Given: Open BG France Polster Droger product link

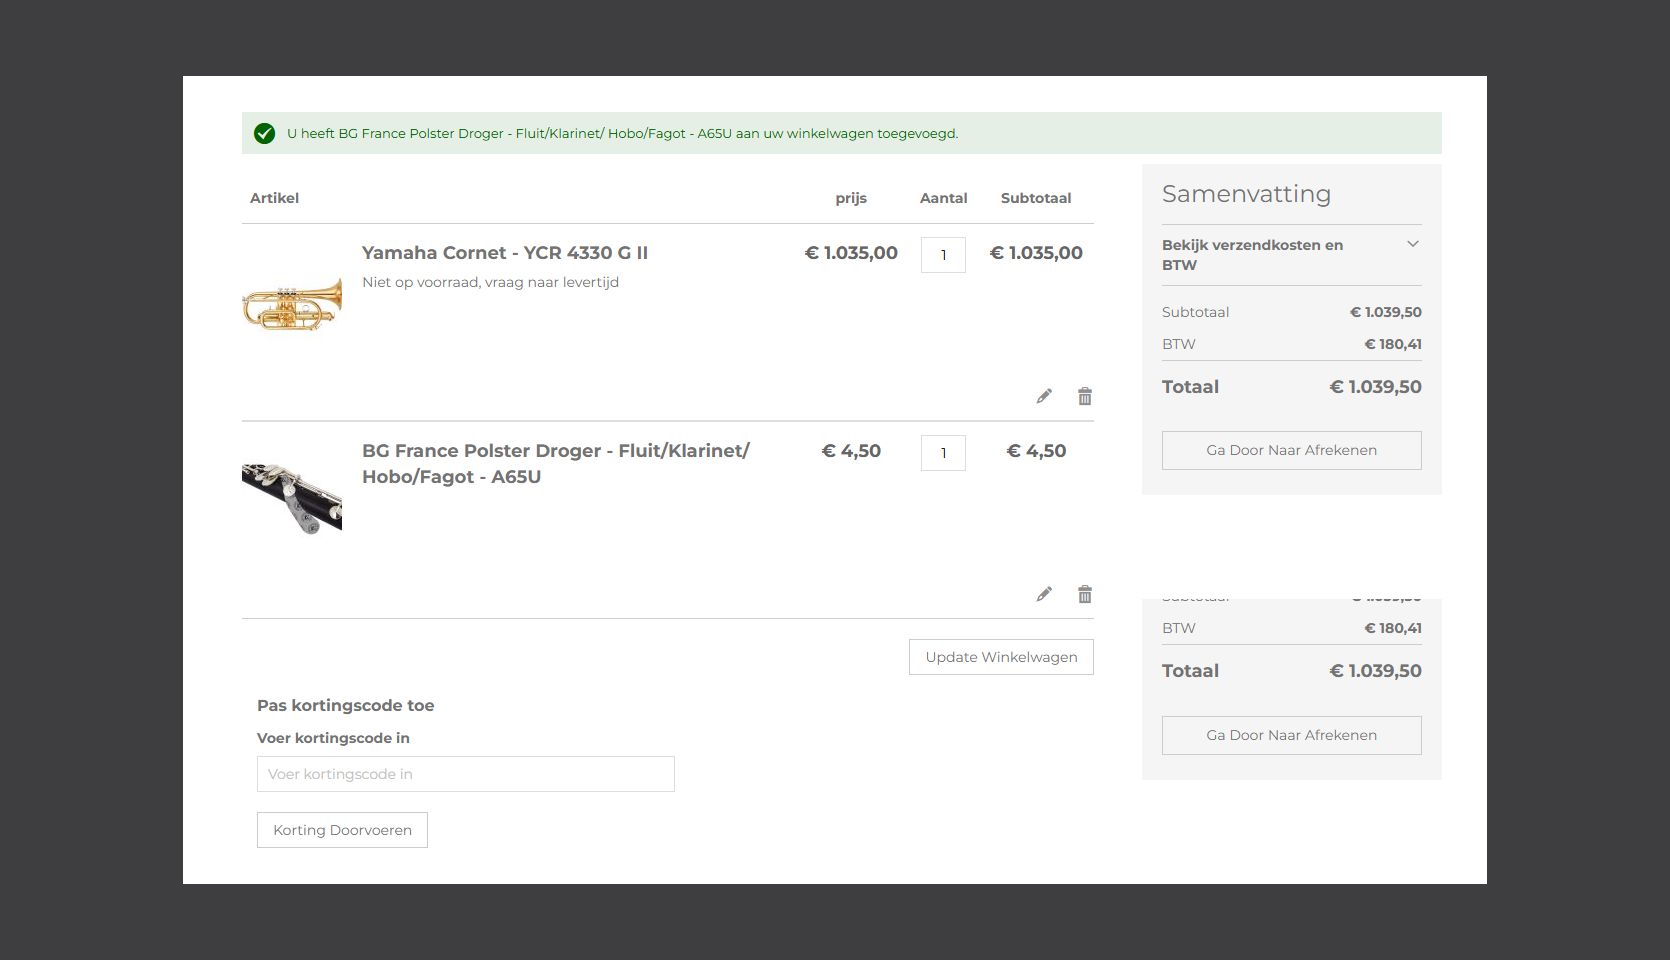Looking at the screenshot, I should [x=556, y=464].
